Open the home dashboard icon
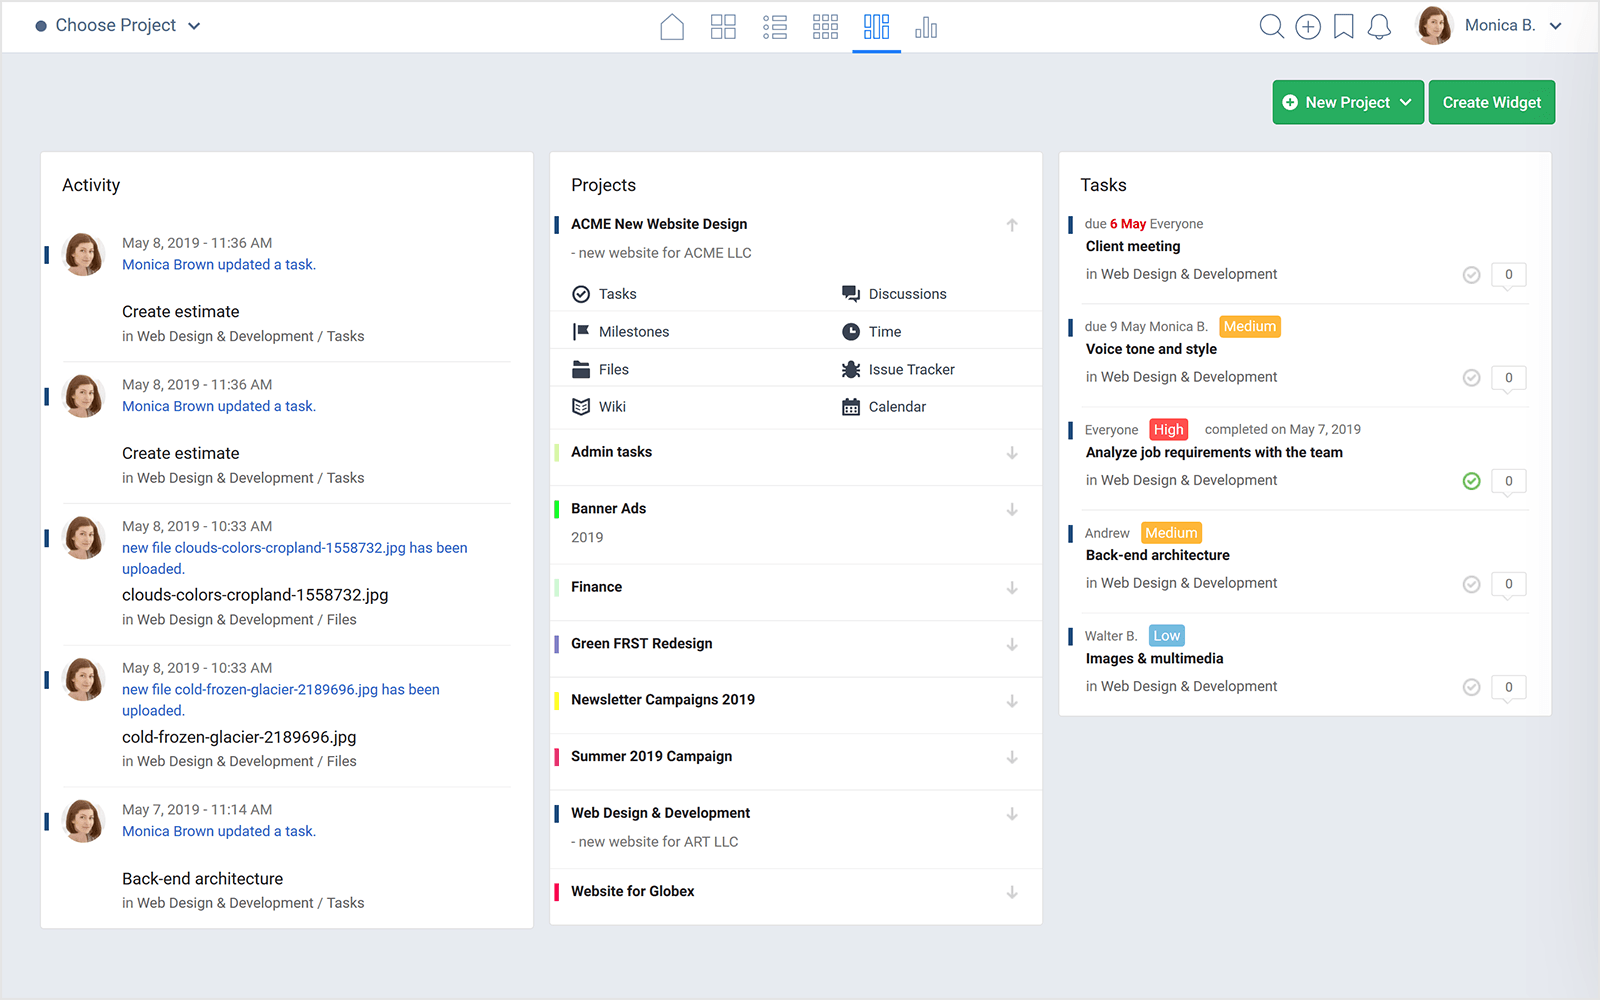1600x1000 pixels. [672, 27]
